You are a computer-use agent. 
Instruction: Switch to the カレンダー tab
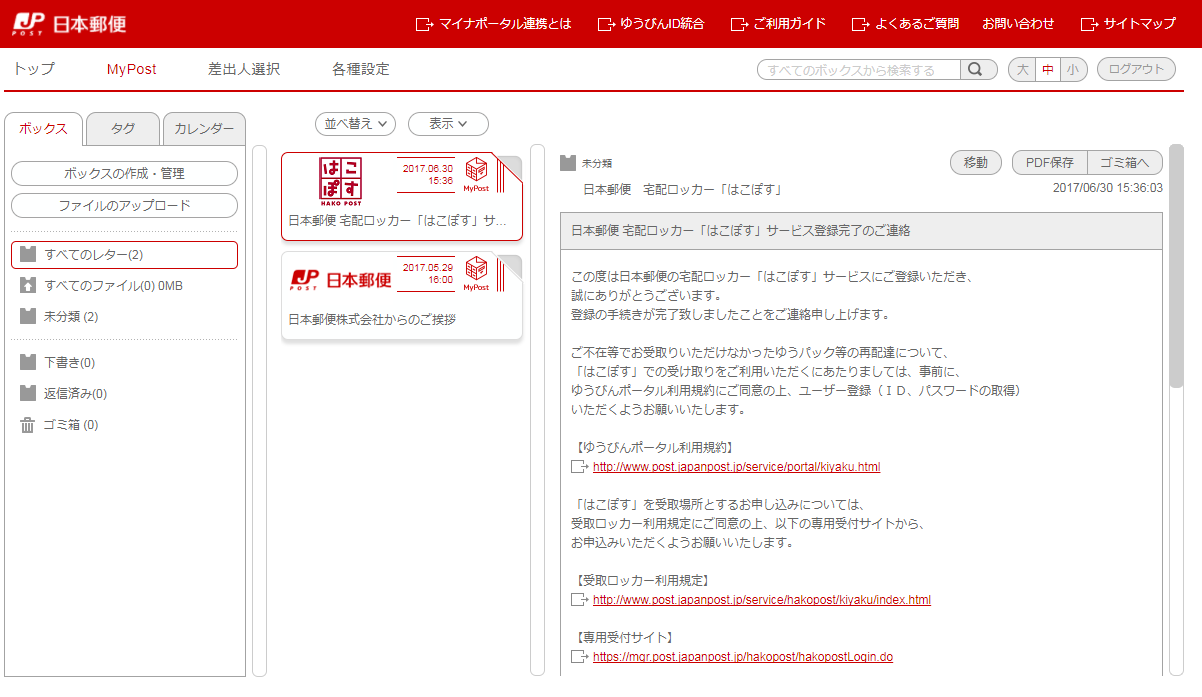coord(204,129)
